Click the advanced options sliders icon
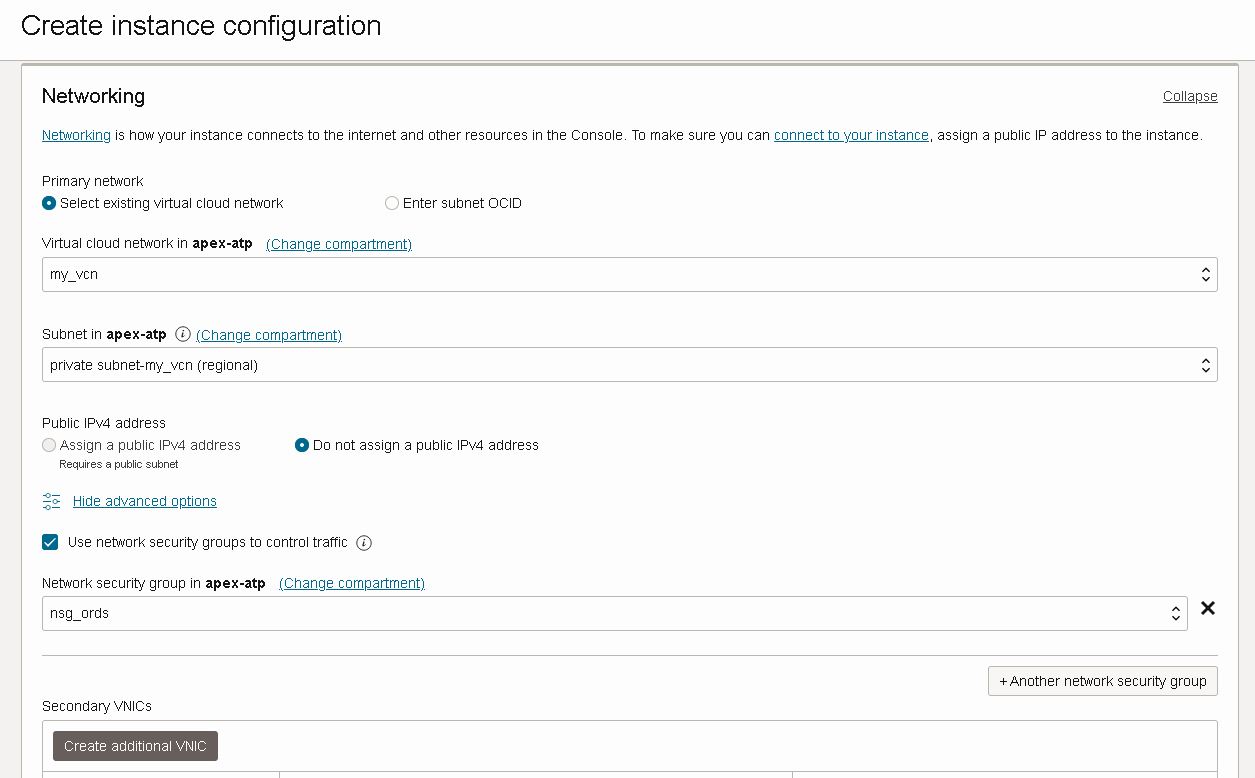Viewport: 1255px width, 778px height. pos(52,501)
